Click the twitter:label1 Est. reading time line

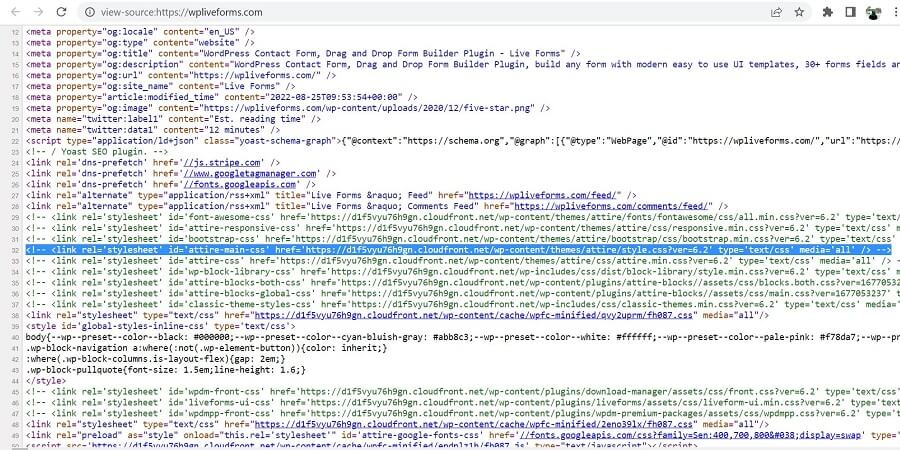coord(173,119)
